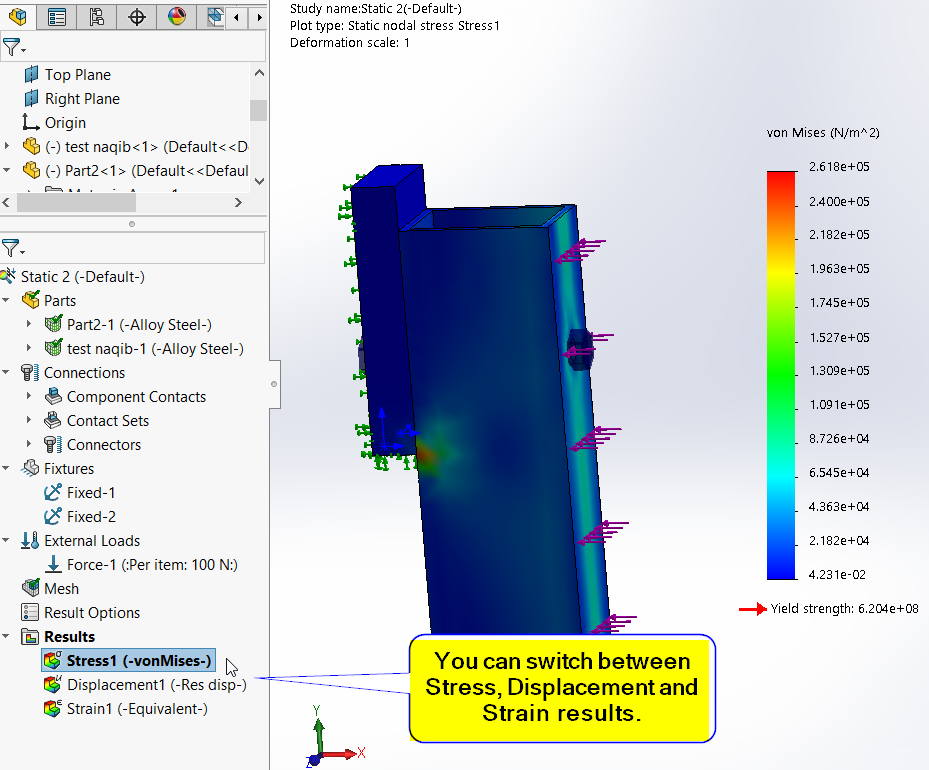Expand Connectors
This screenshot has width=929, height=770.
(x=28, y=444)
